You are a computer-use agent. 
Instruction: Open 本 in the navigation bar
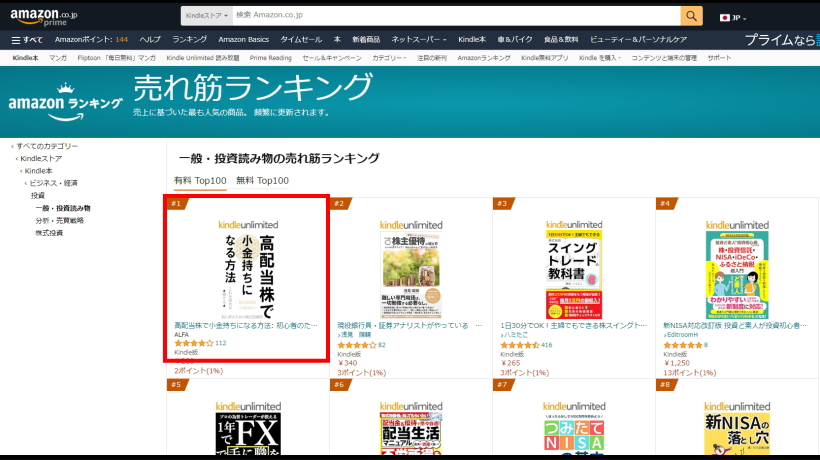pyautogui.click(x=337, y=40)
